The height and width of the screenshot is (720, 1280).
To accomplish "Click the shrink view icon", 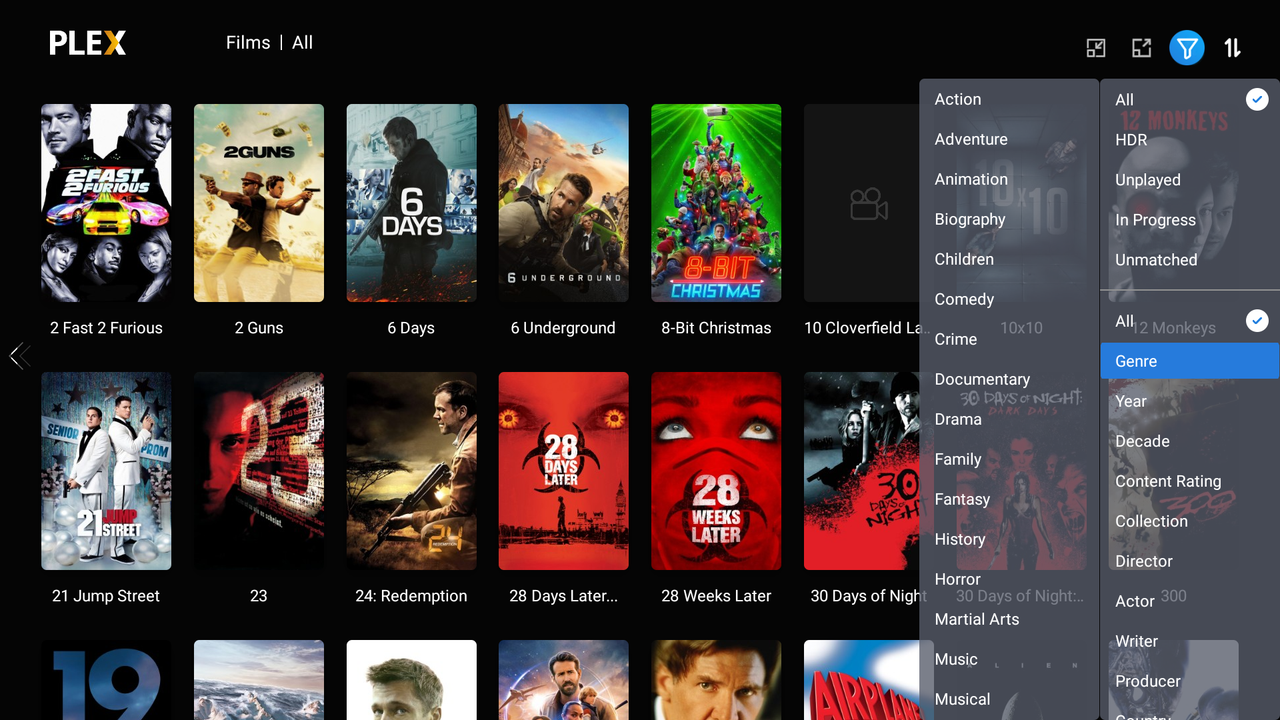I will [x=1096, y=48].
